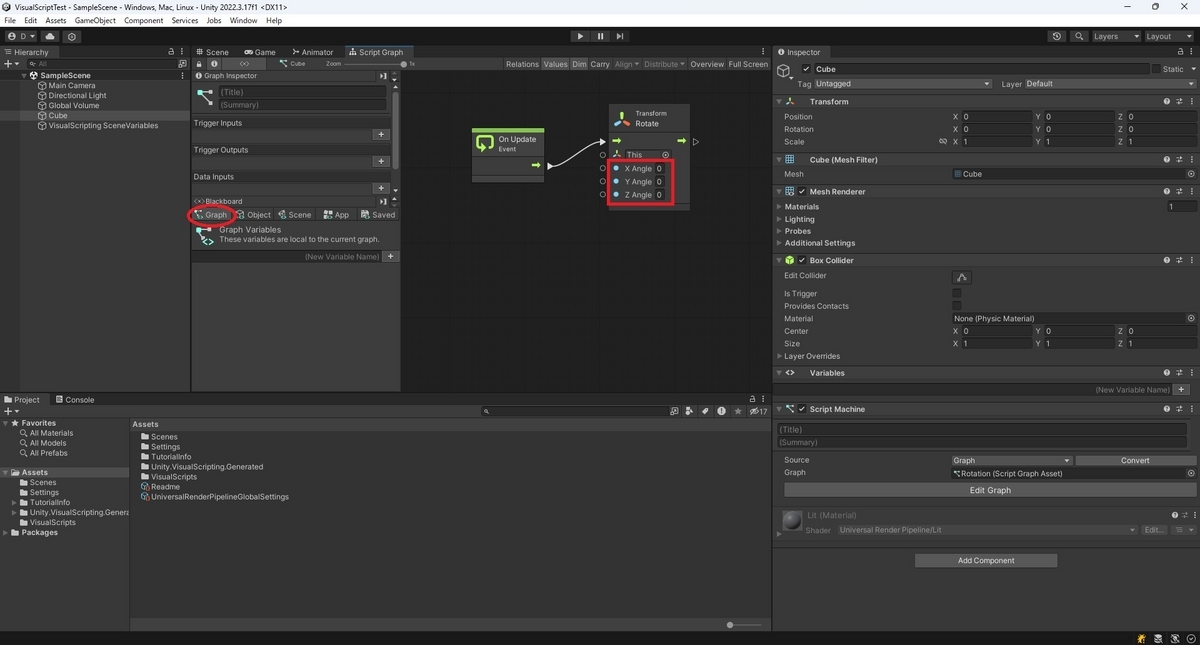Click the Play button in the toolbar

[x=580, y=36]
